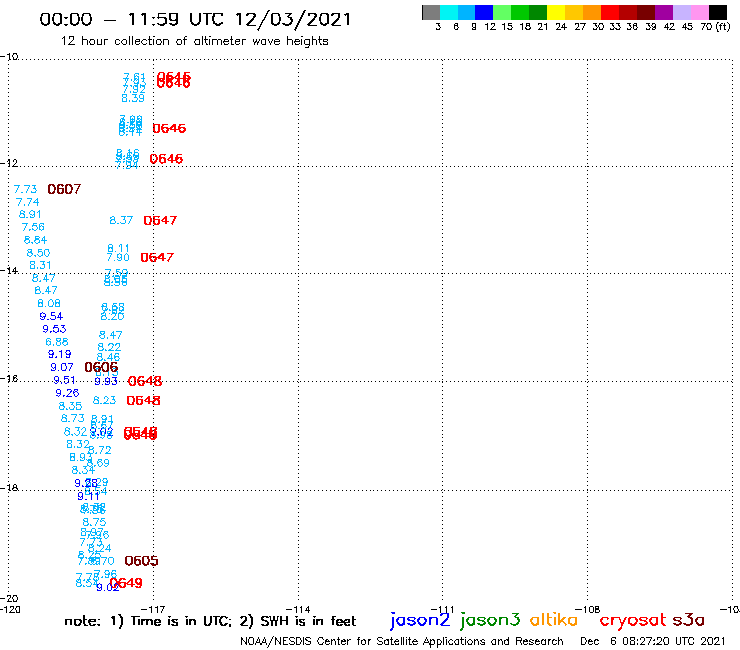Select the pure blue legend swatch

(x=484, y=12)
